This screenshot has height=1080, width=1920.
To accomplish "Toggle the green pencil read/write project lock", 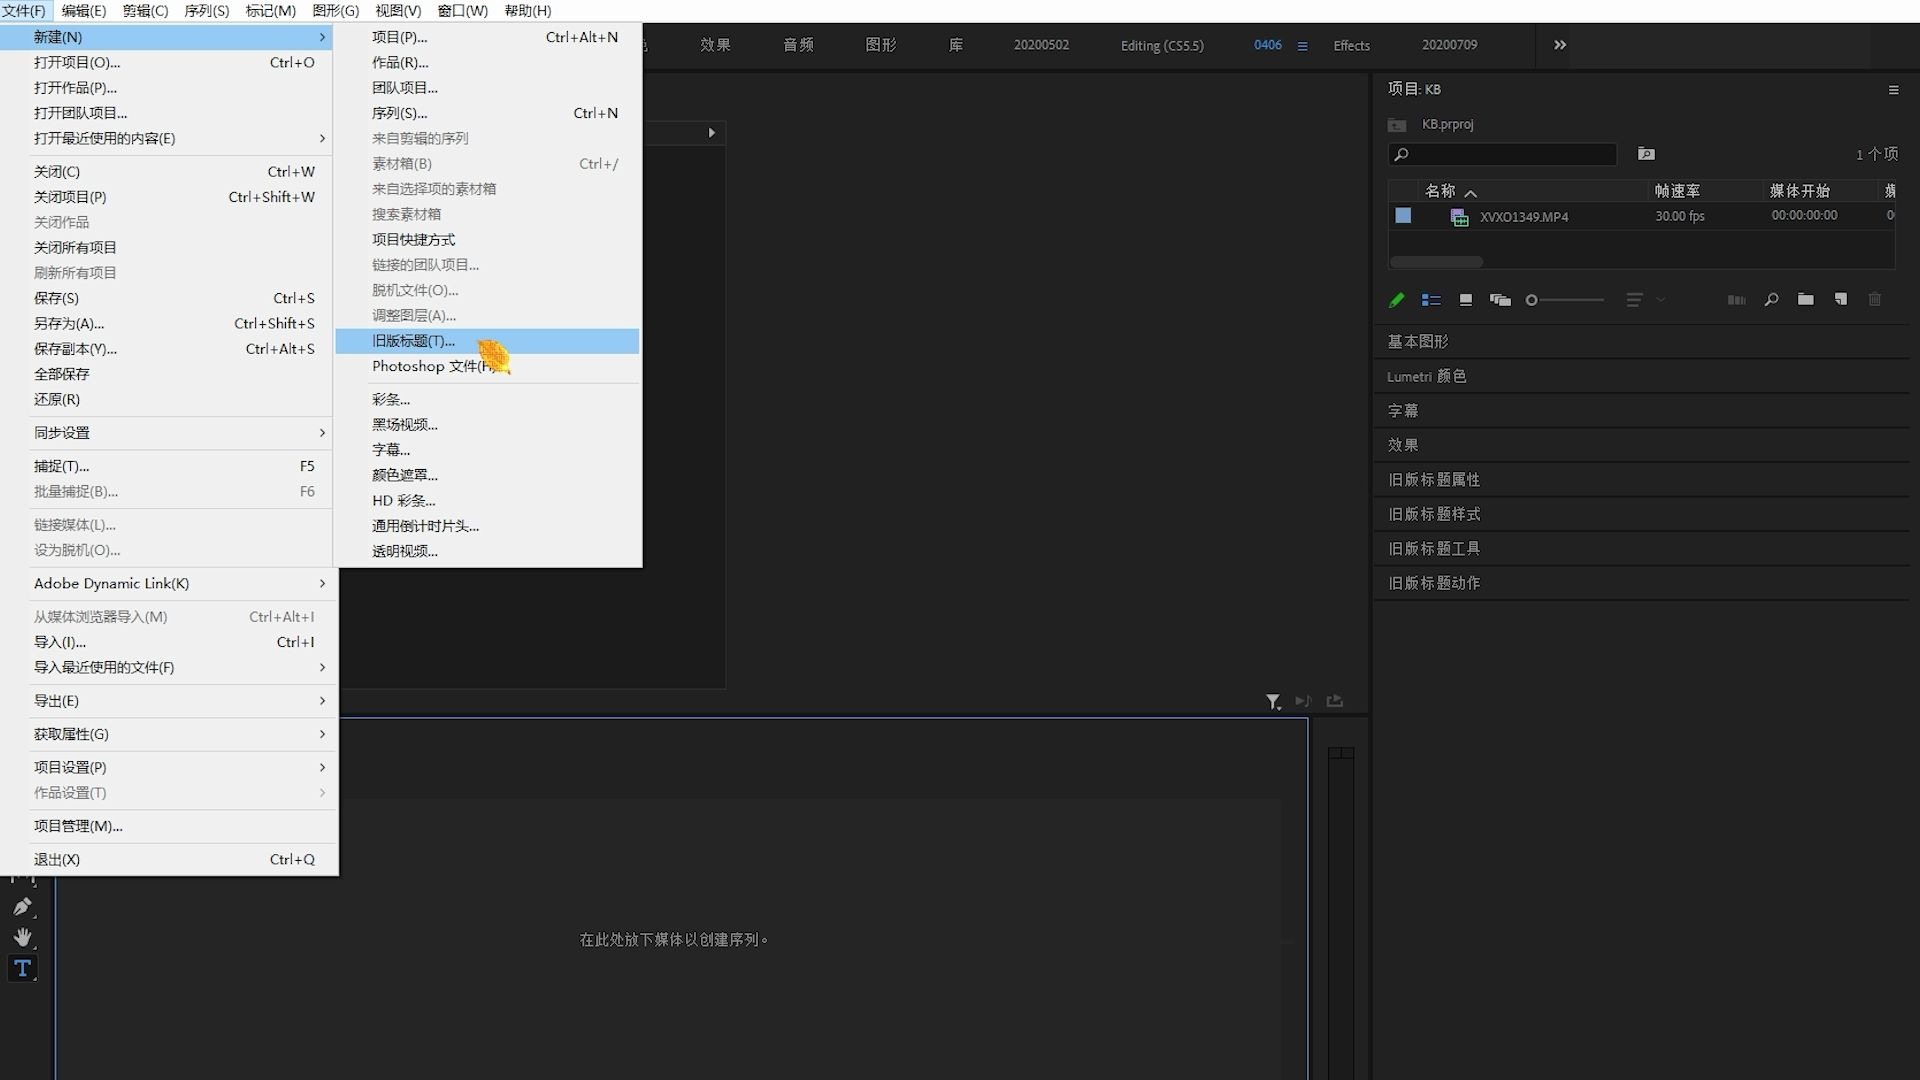I will [1397, 300].
